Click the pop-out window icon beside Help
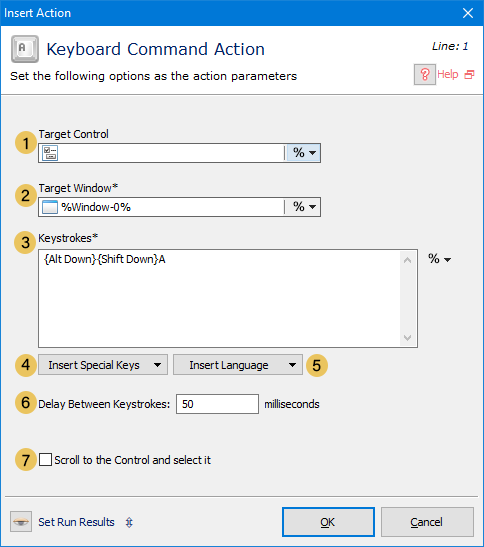Image resolution: width=484 pixels, height=547 pixels. [469, 74]
